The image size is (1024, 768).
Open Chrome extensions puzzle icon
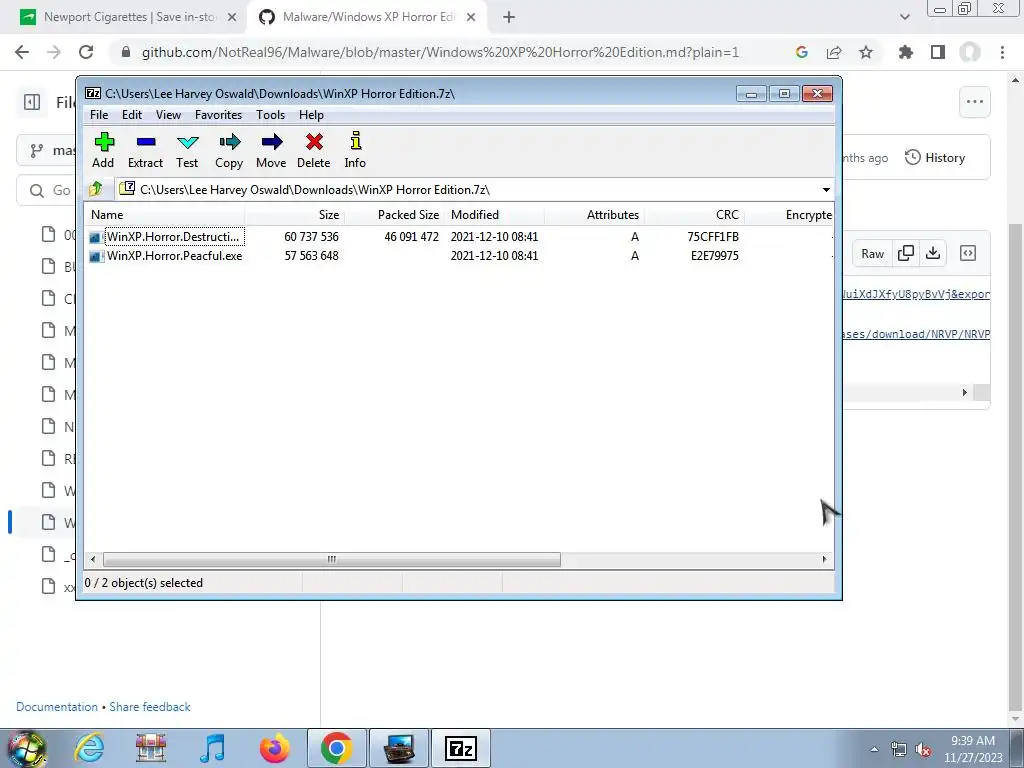pos(906,52)
